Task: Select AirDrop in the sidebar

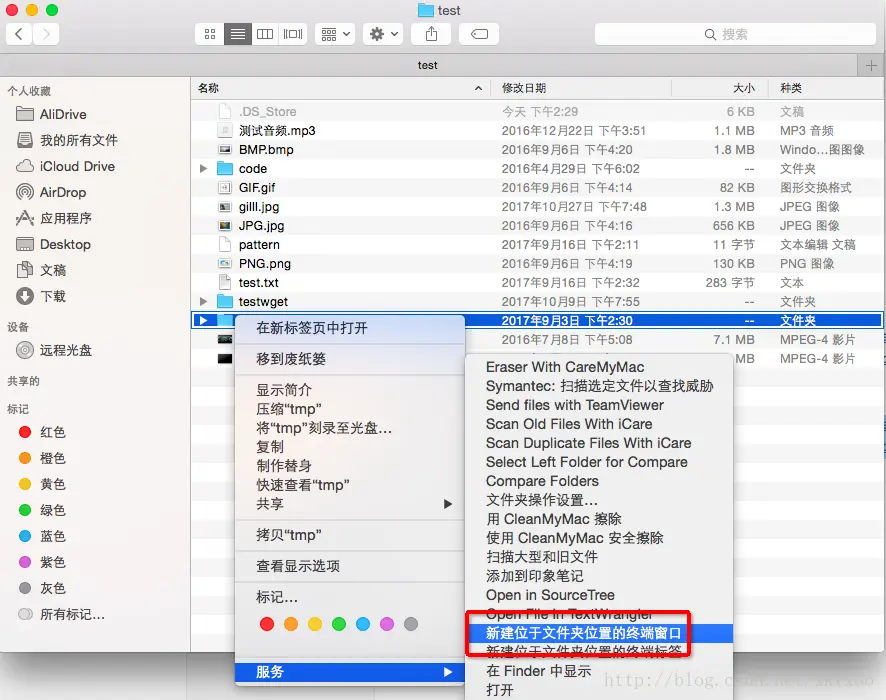Action: pos(60,192)
